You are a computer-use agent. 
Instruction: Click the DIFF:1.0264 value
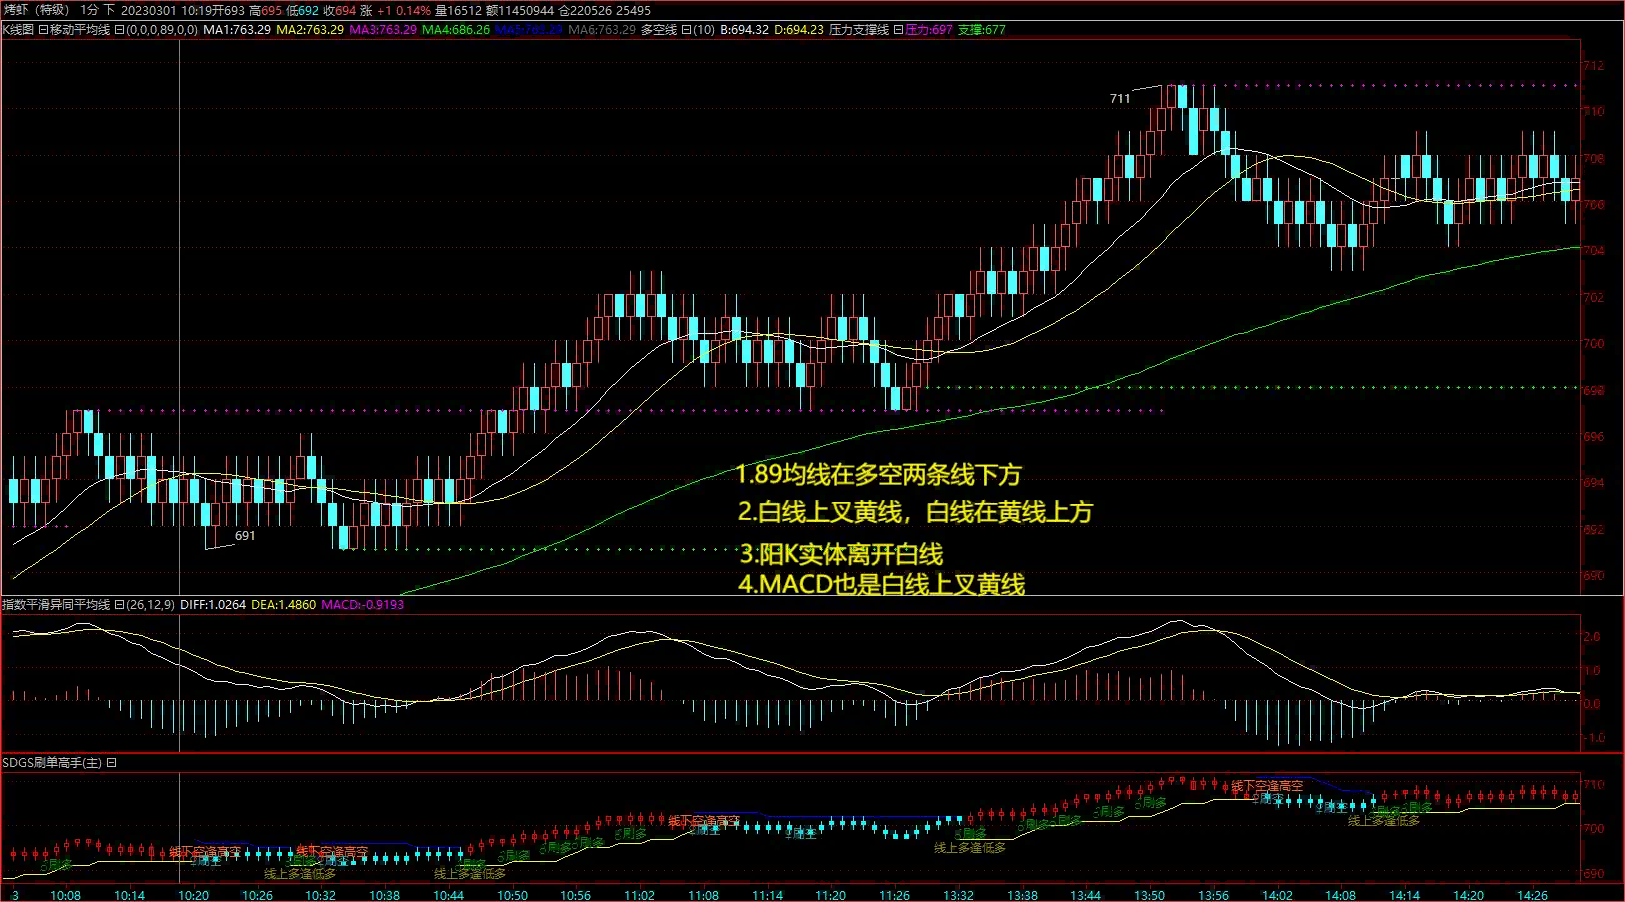(213, 605)
